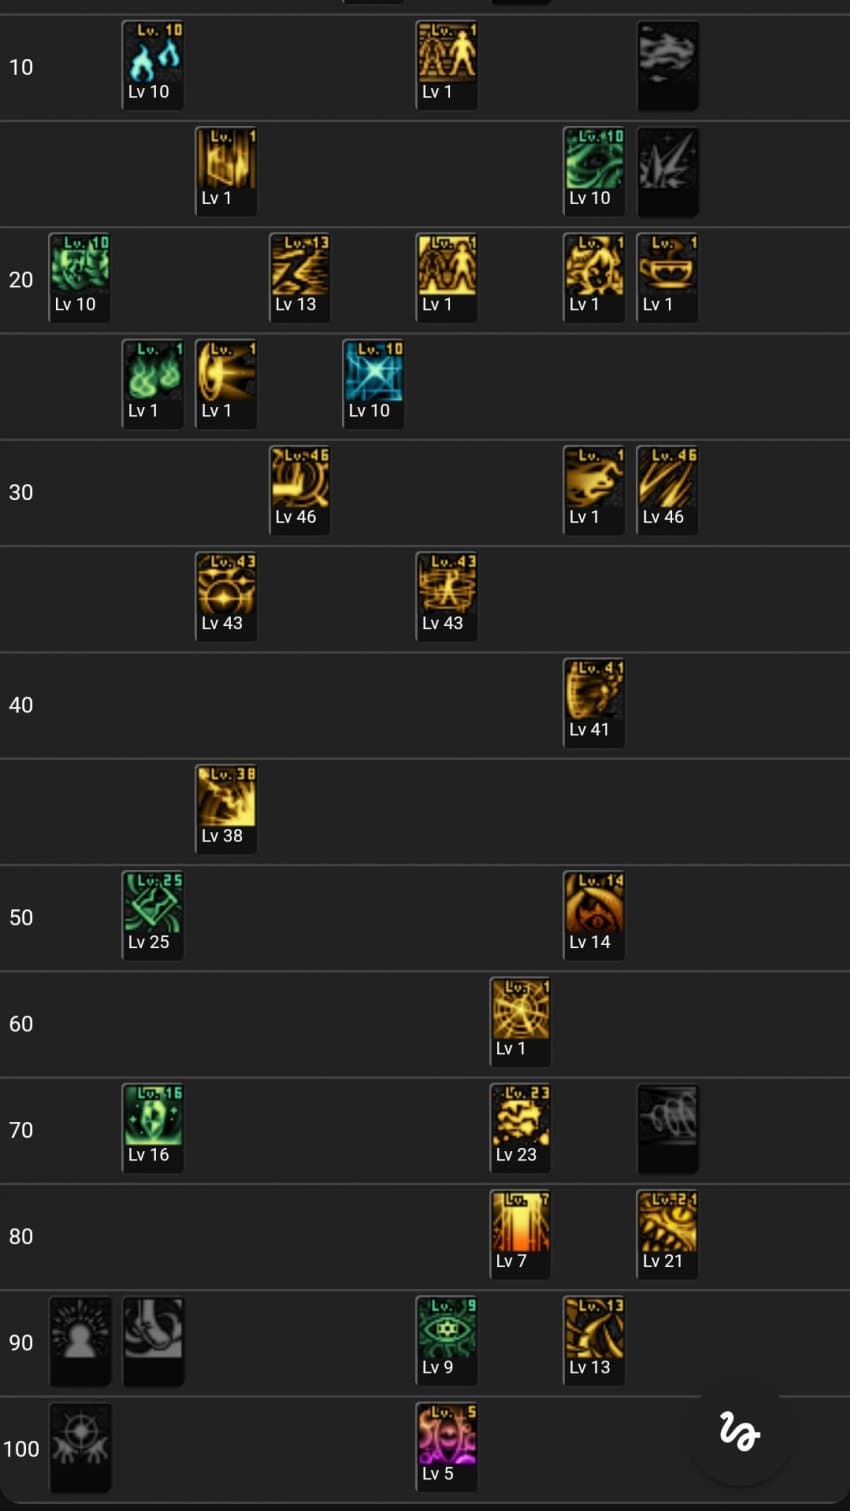Select the Lv 1 green flames skill
The height and width of the screenshot is (1511, 850).
(153, 384)
